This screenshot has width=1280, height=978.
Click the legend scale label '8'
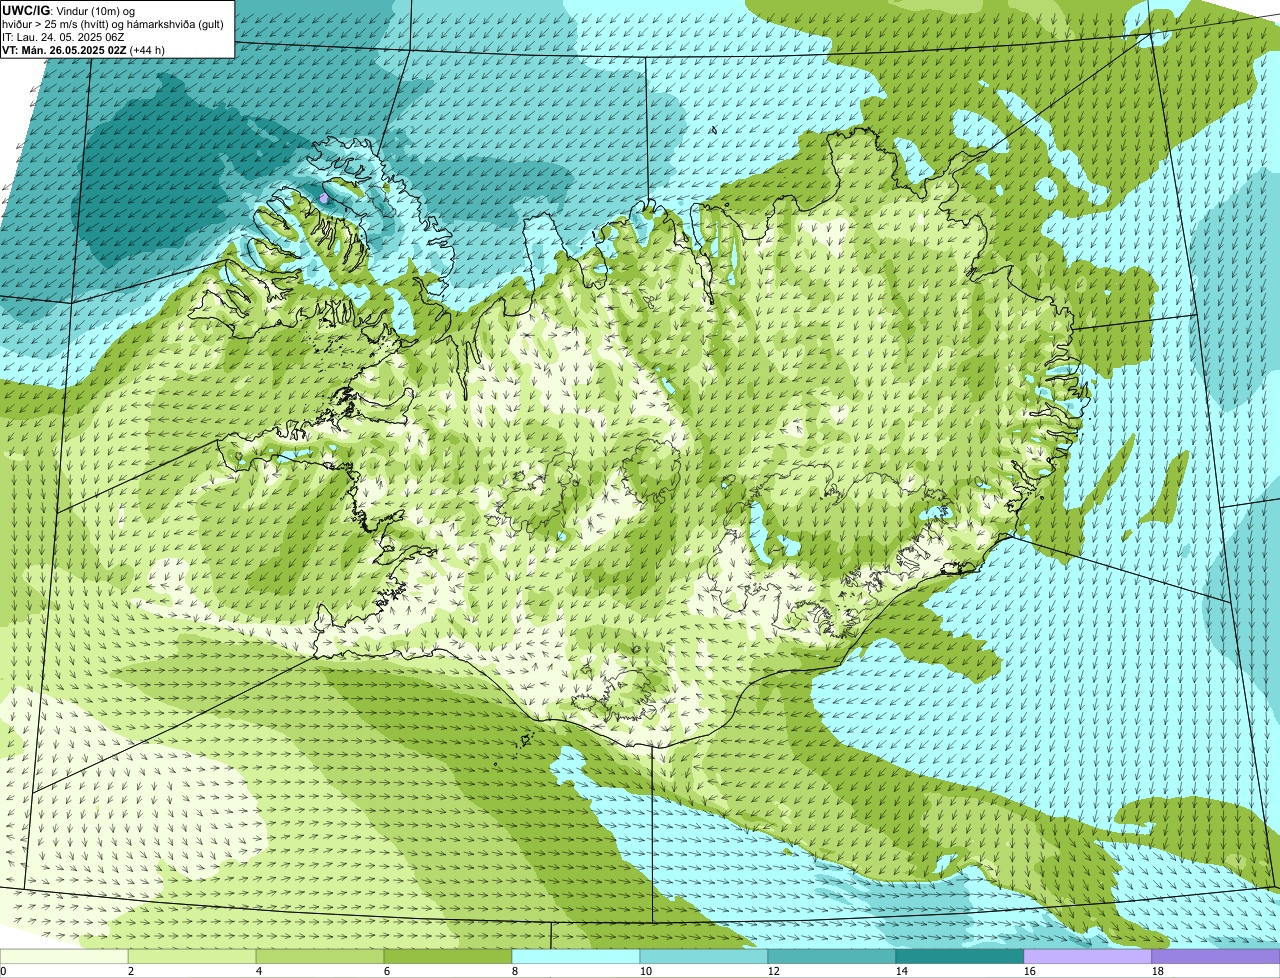point(515,971)
